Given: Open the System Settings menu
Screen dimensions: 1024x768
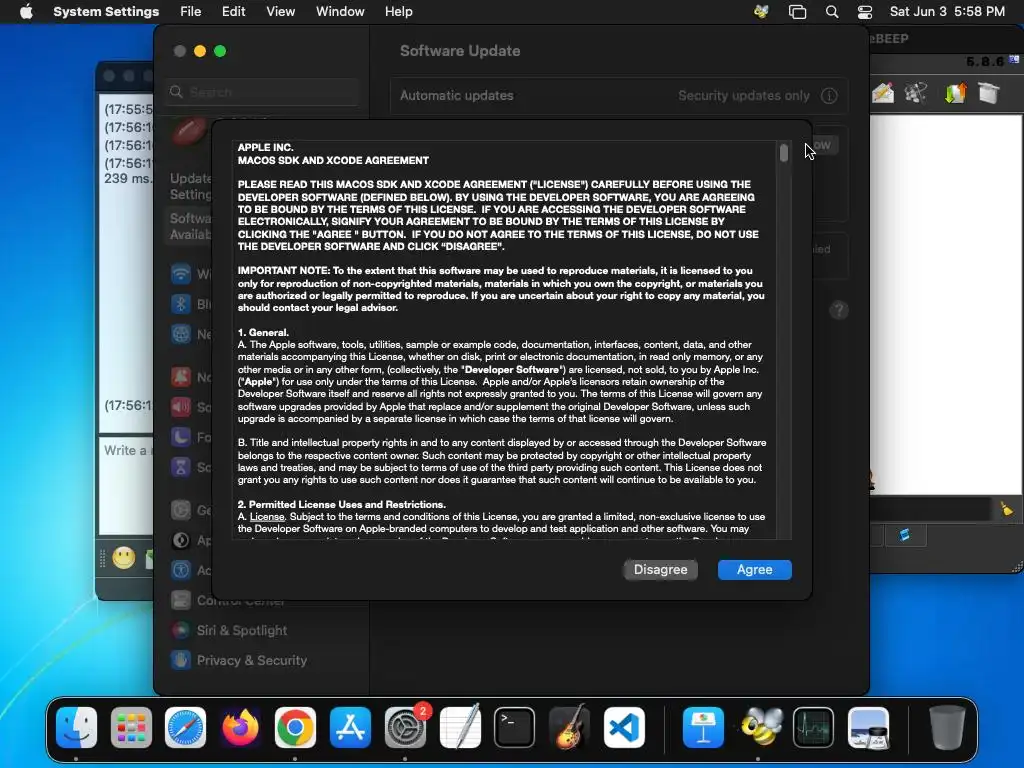Looking at the screenshot, I should 106,12.
